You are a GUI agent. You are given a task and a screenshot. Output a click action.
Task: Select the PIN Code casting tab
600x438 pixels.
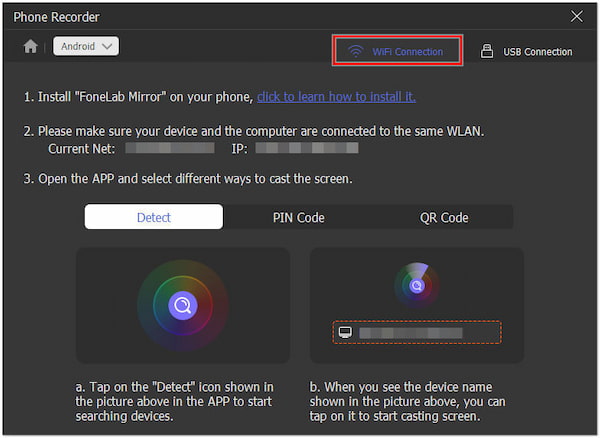[298, 218]
